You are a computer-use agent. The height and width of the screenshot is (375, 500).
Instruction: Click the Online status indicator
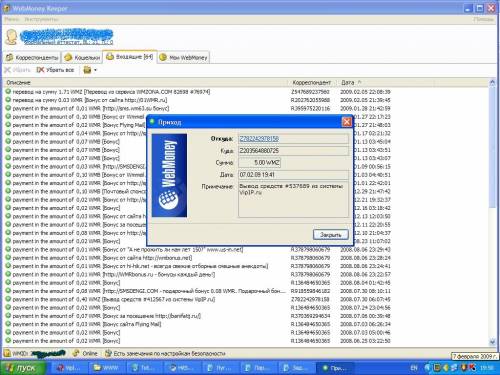(85, 353)
